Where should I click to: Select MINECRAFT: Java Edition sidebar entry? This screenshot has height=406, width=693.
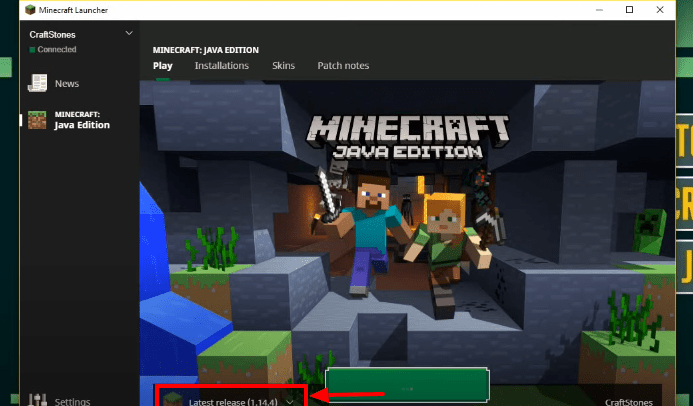click(x=80, y=120)
